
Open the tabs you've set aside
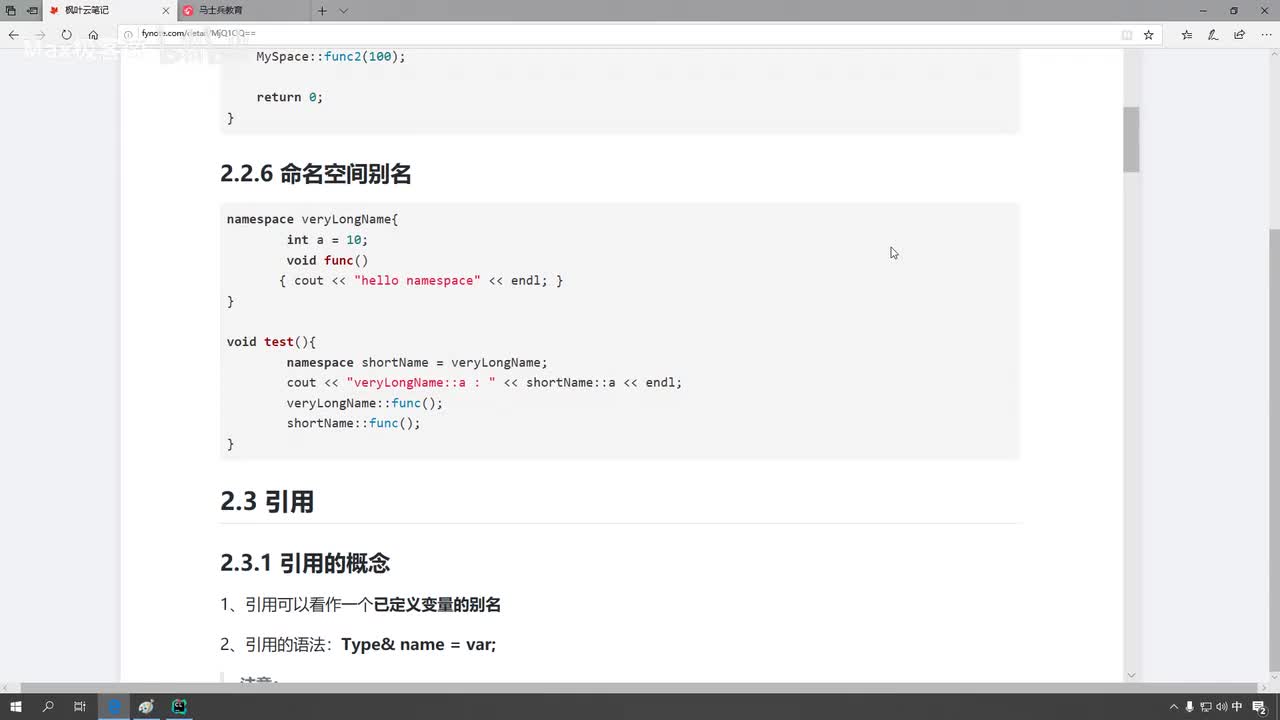pos(11,10)
